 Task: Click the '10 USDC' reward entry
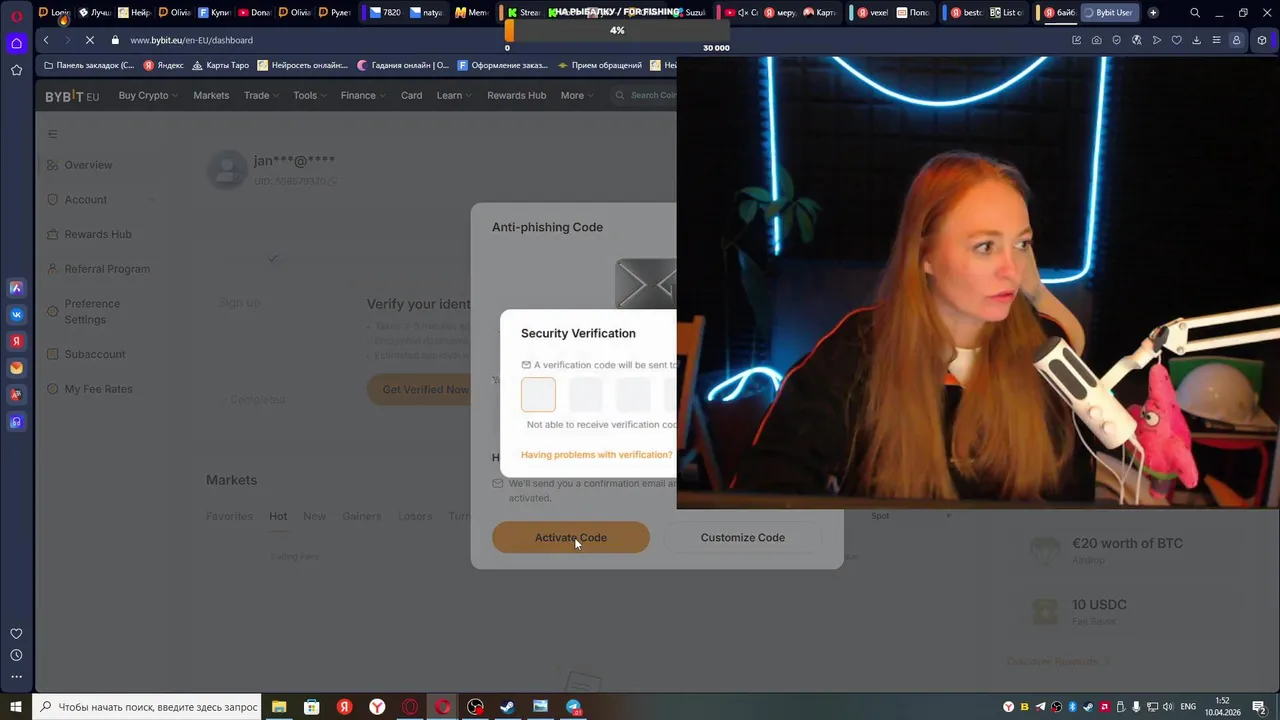[x=1099, y=605]
